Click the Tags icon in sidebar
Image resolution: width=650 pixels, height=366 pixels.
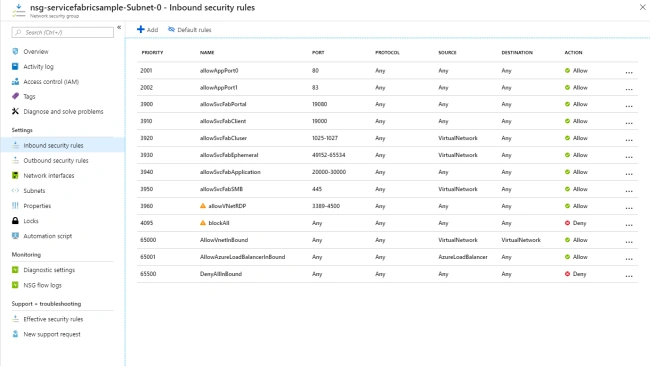click(15, 96)
